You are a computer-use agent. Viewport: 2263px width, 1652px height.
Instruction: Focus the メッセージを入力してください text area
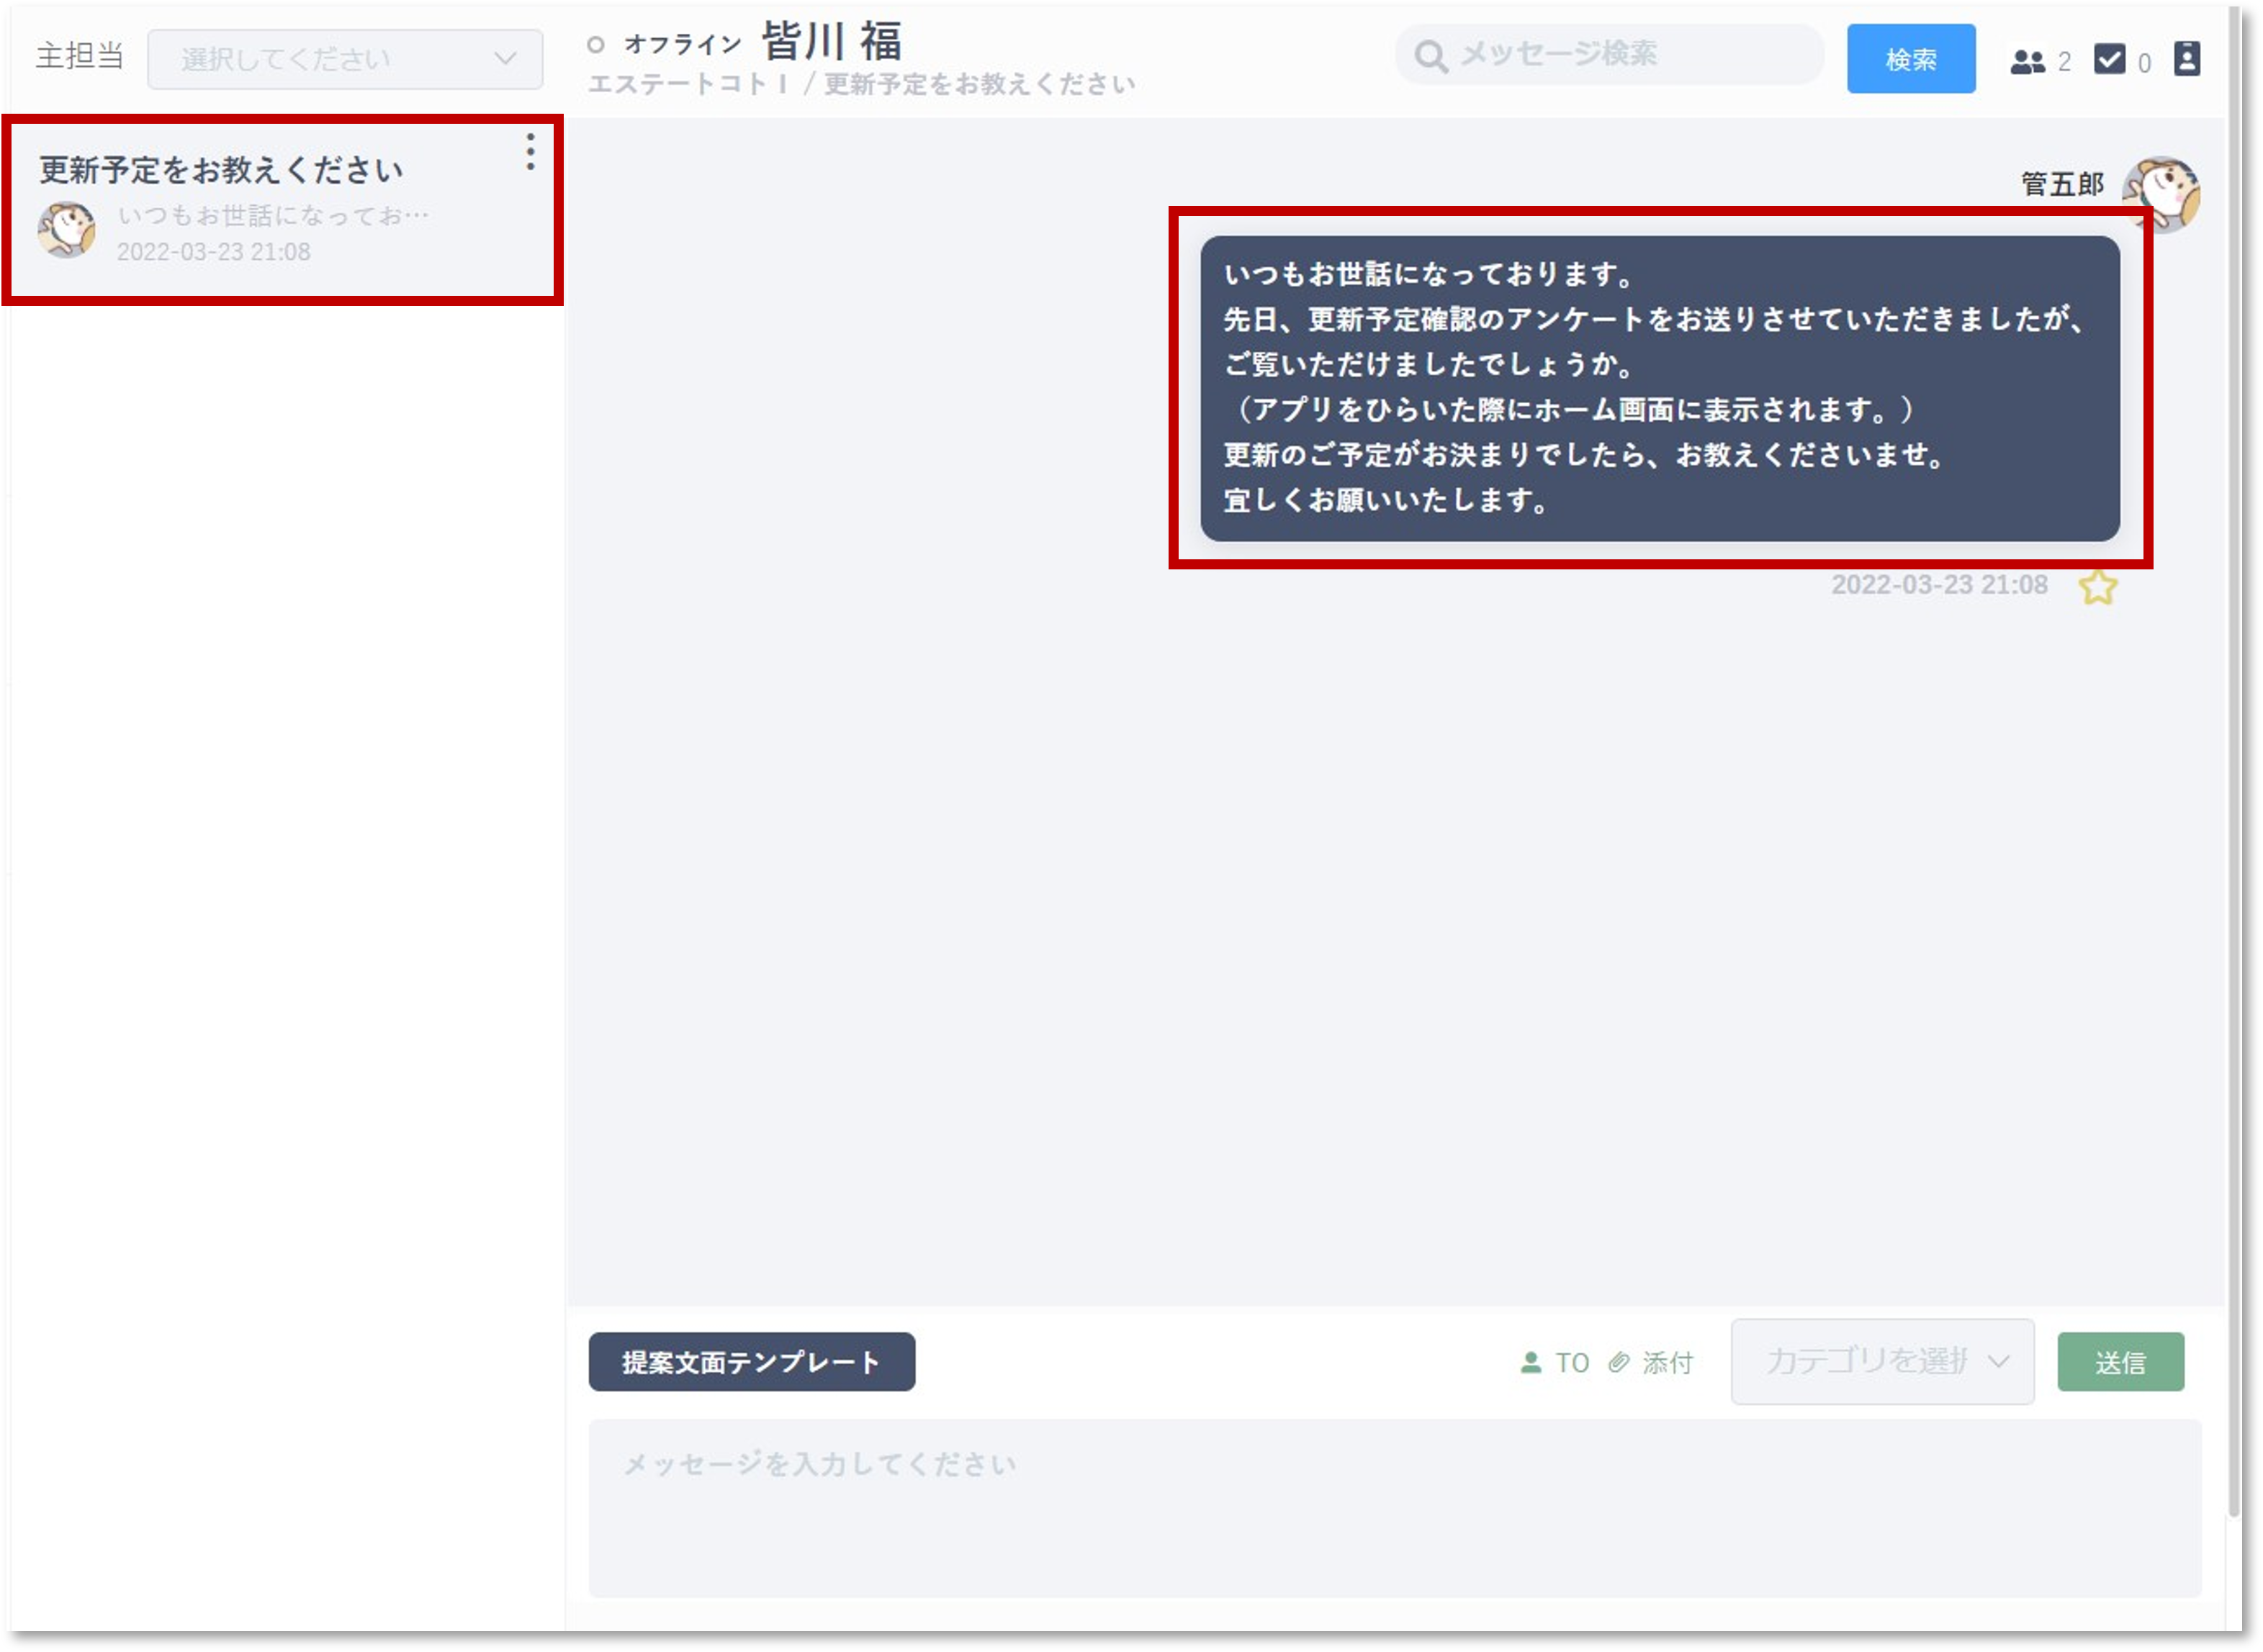1393,1507
